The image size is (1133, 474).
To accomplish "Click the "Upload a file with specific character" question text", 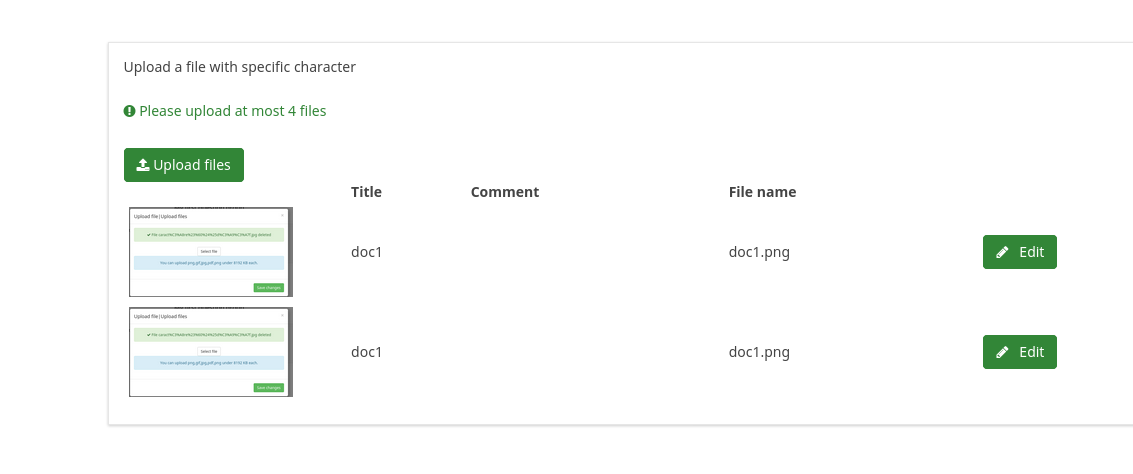I will pos(240,67).
